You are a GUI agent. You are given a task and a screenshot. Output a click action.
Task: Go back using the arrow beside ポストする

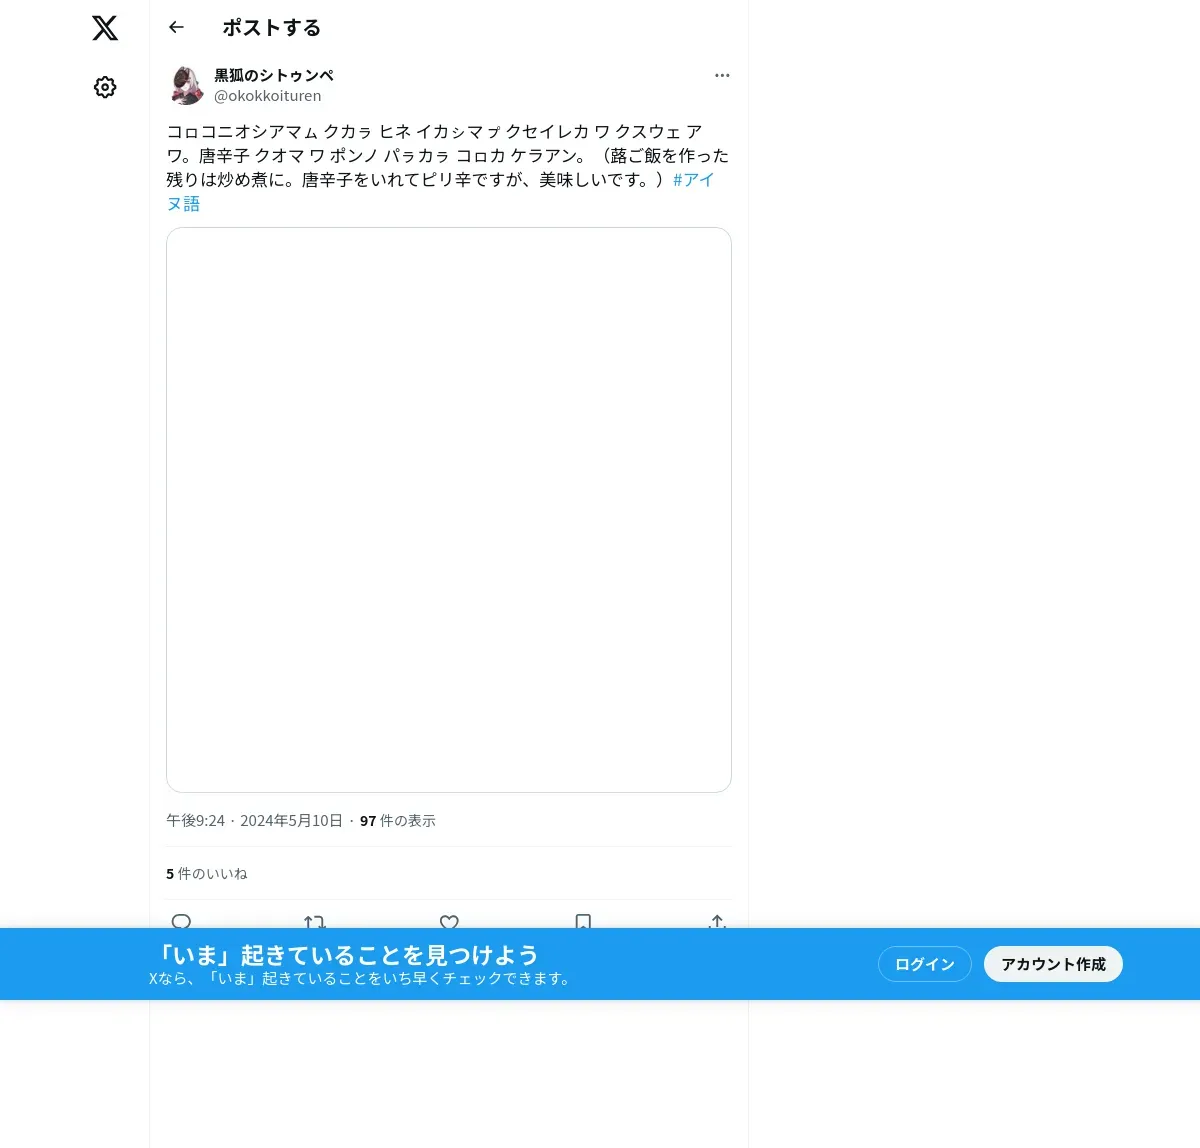click(x=177, y=27)
